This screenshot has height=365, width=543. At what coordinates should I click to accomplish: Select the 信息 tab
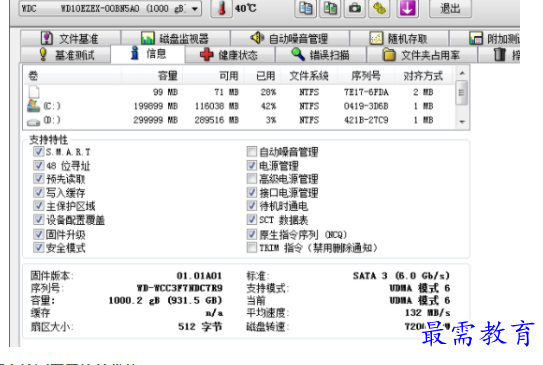pos(148,54)
